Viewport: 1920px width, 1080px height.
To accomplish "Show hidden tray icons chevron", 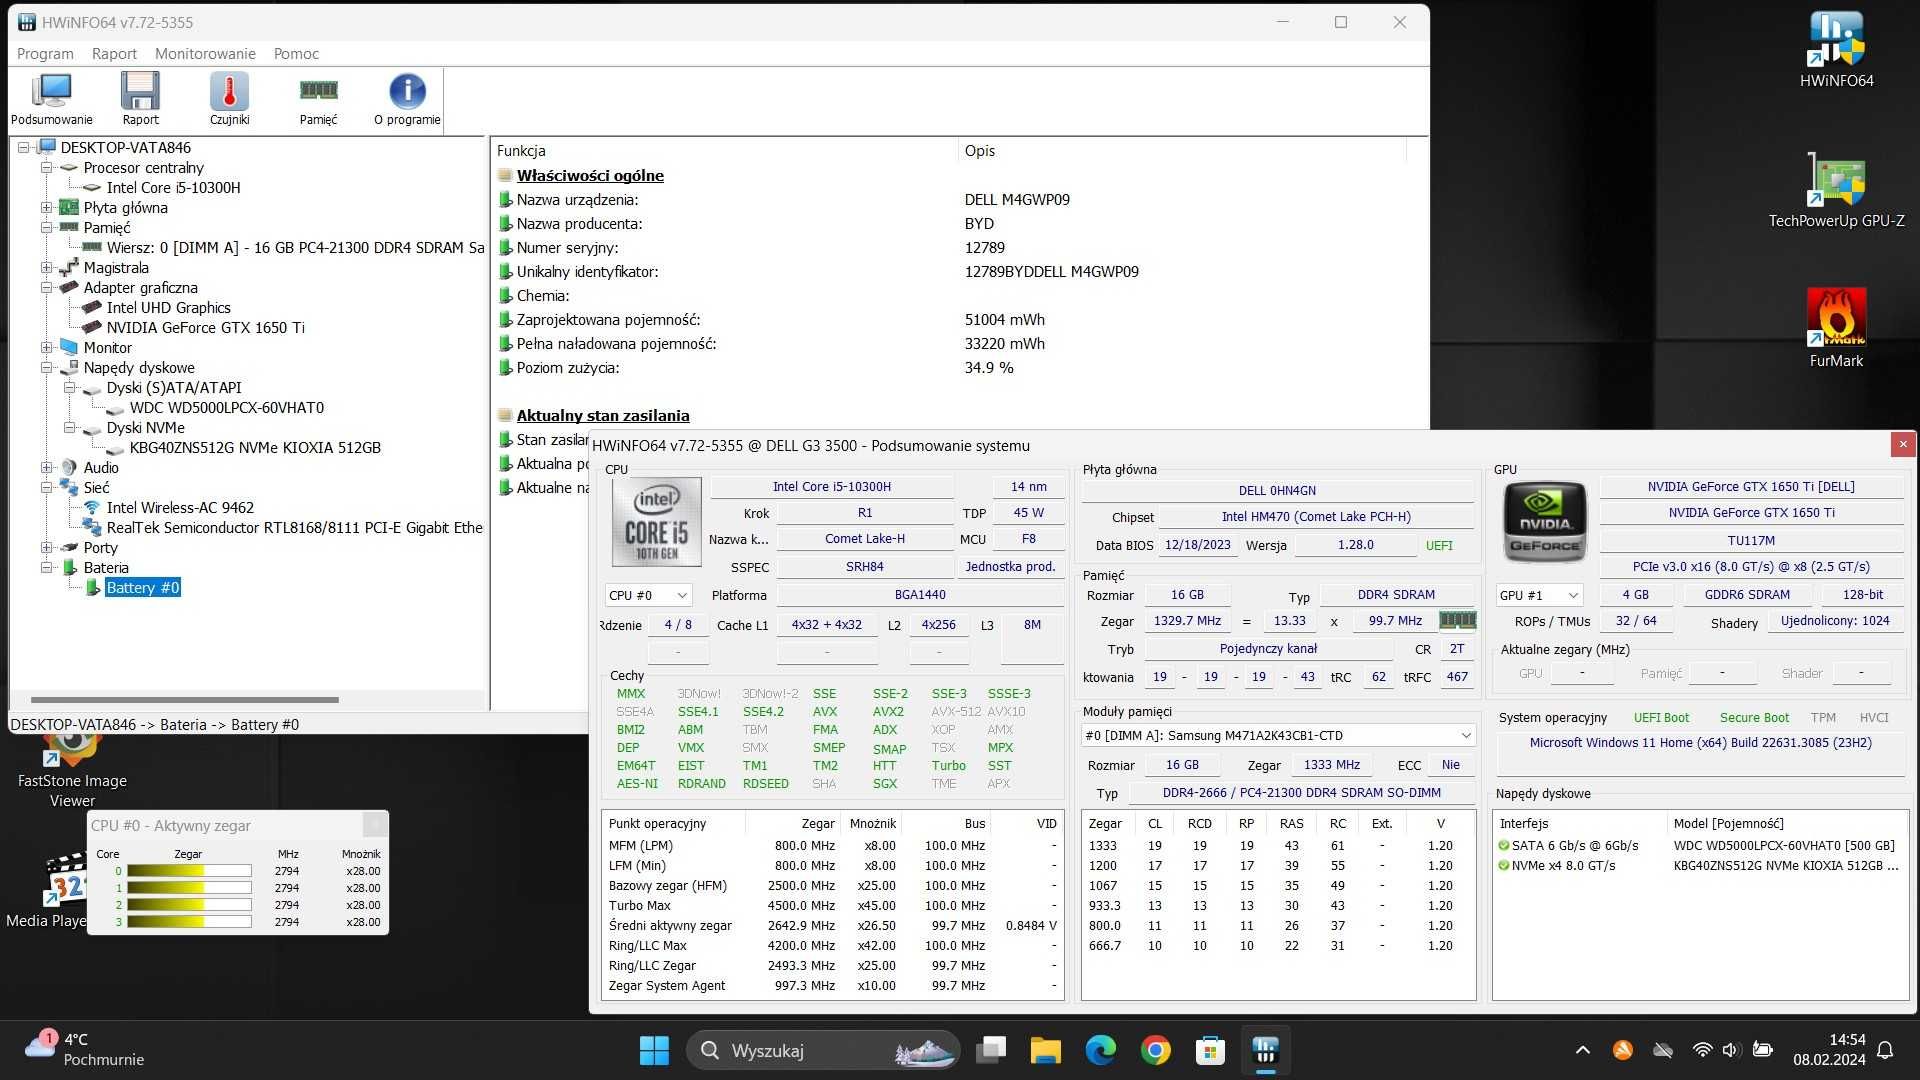I will (x=1582, y=1050).
